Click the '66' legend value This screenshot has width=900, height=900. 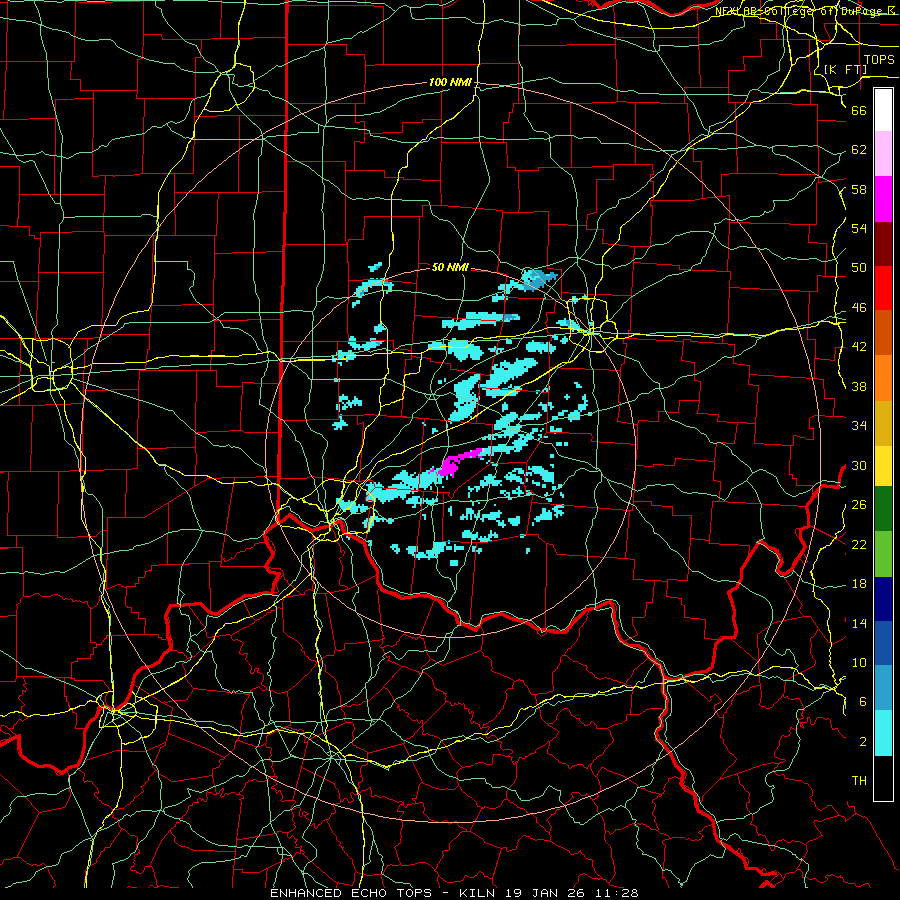859,110
